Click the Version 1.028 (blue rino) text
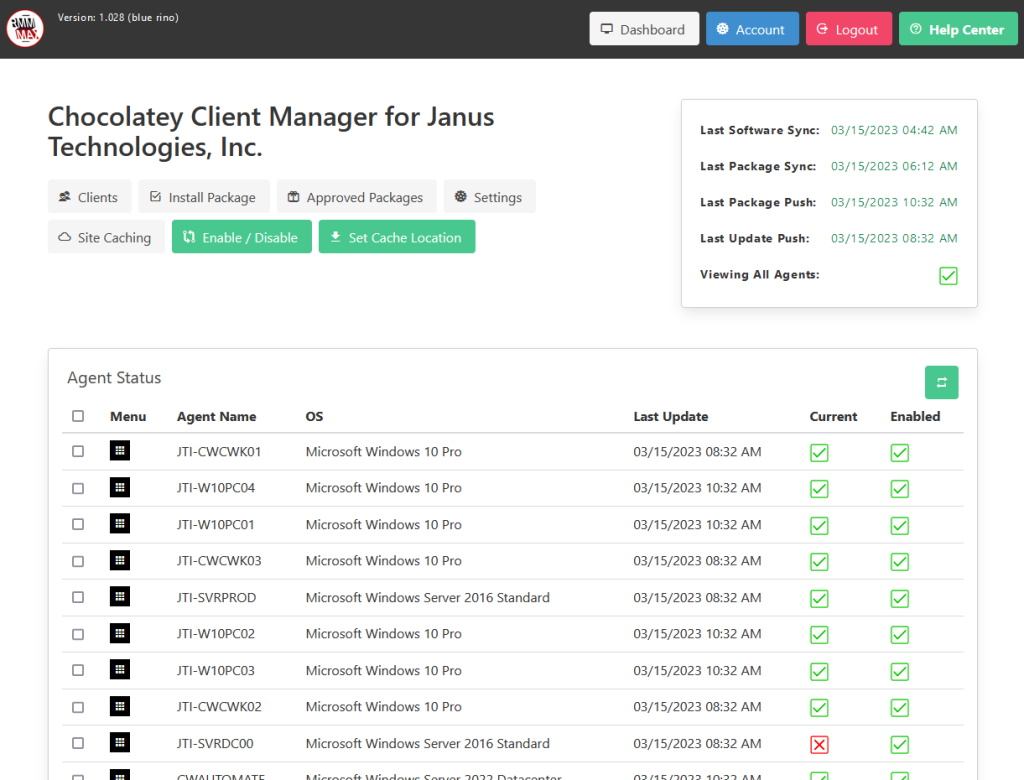The height and width of the screenshot is (780, 1024). pos(118,18)
